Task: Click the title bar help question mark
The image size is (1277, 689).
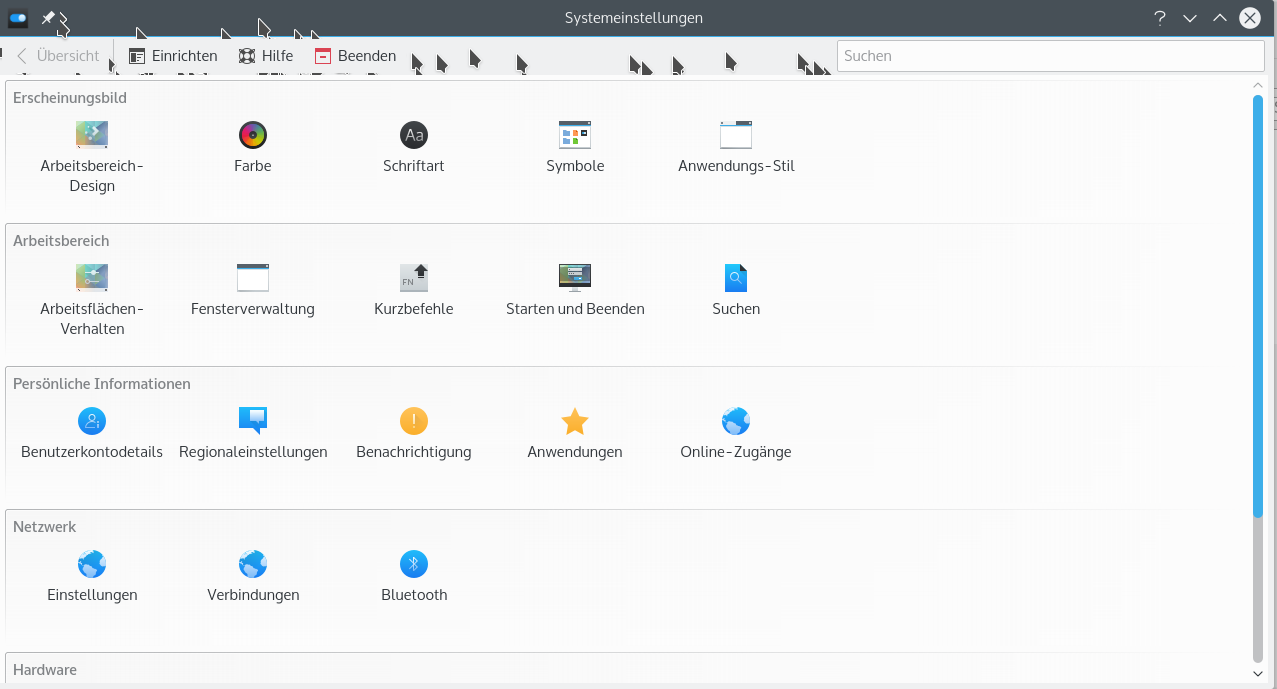Action: pos(1160,18)
